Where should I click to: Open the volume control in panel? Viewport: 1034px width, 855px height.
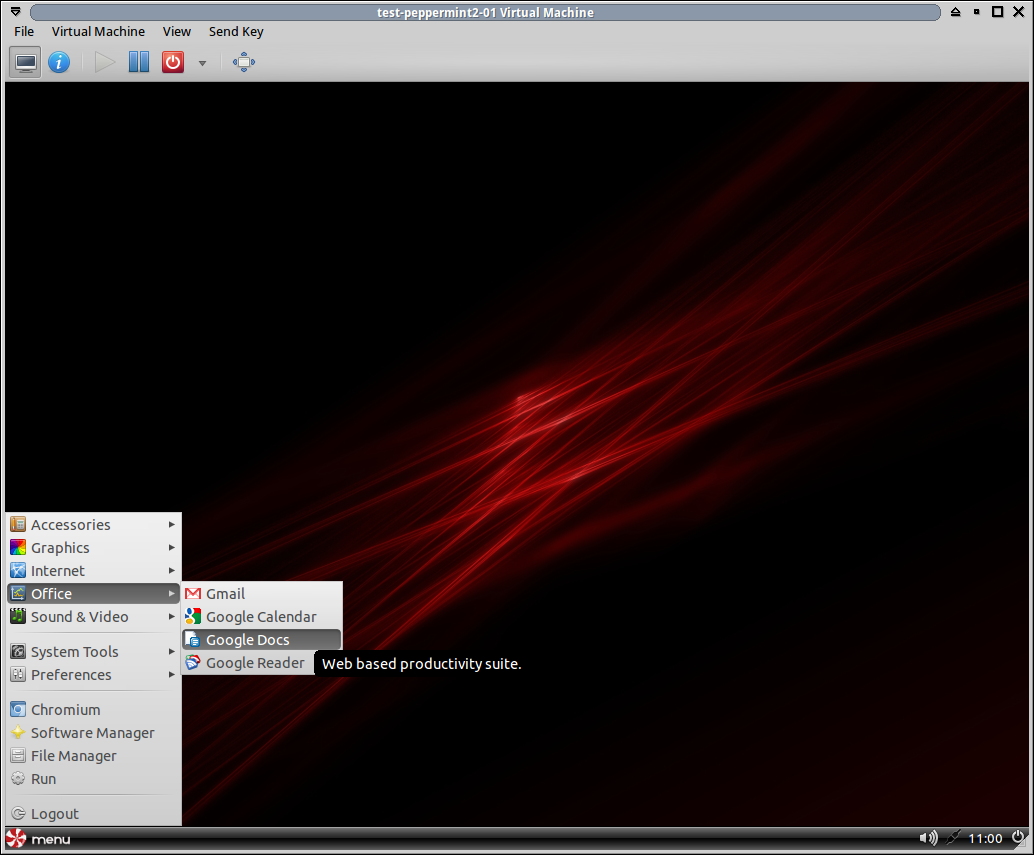click(928, 839)
